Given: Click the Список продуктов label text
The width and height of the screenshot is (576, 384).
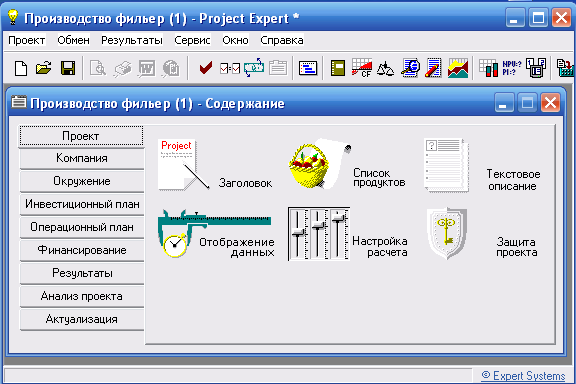Looking at the screenshot, I should click(x=379, y=177).
